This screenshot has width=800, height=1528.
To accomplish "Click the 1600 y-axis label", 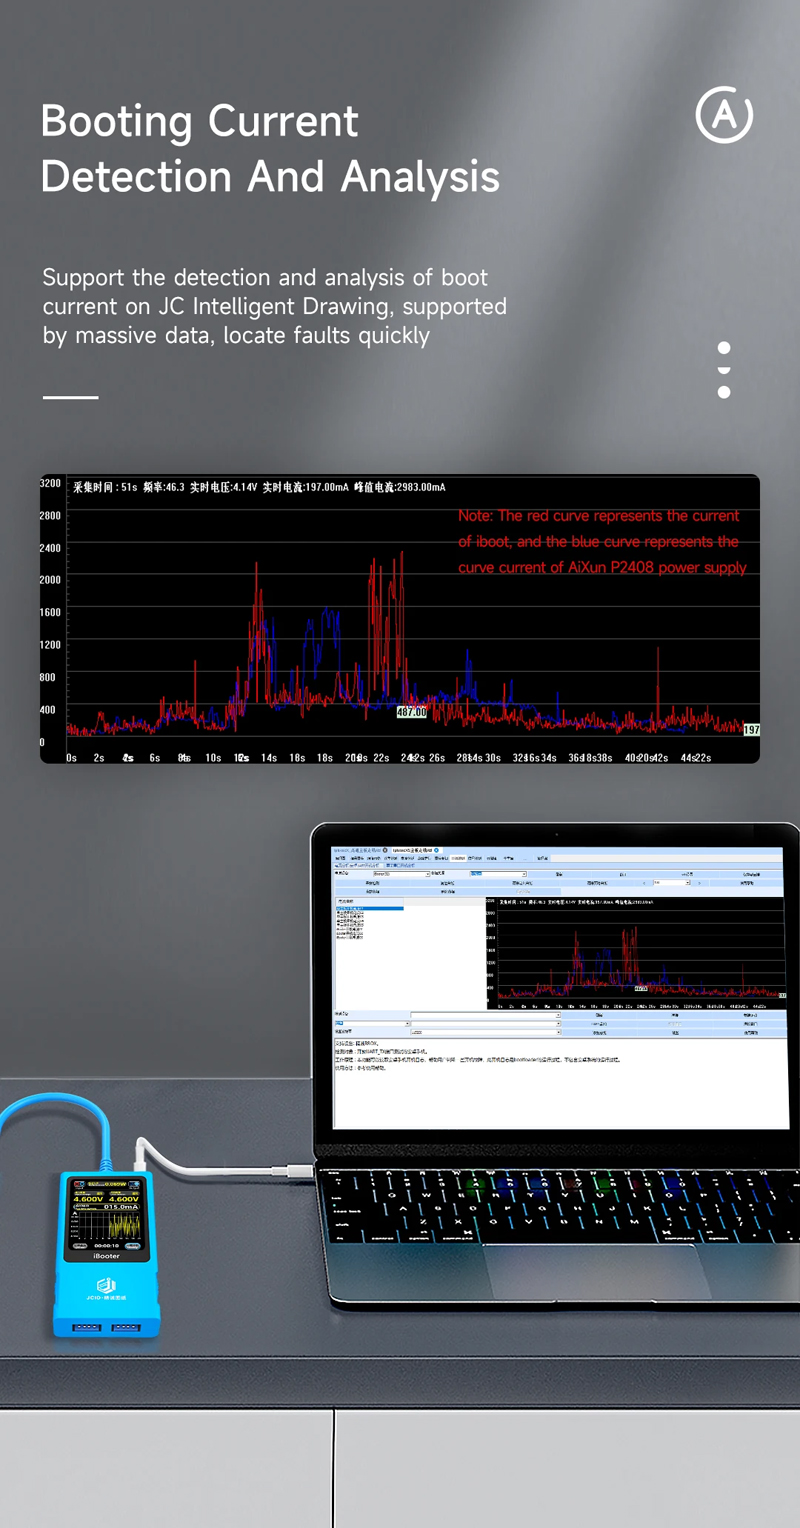I will tap(50, 612).
